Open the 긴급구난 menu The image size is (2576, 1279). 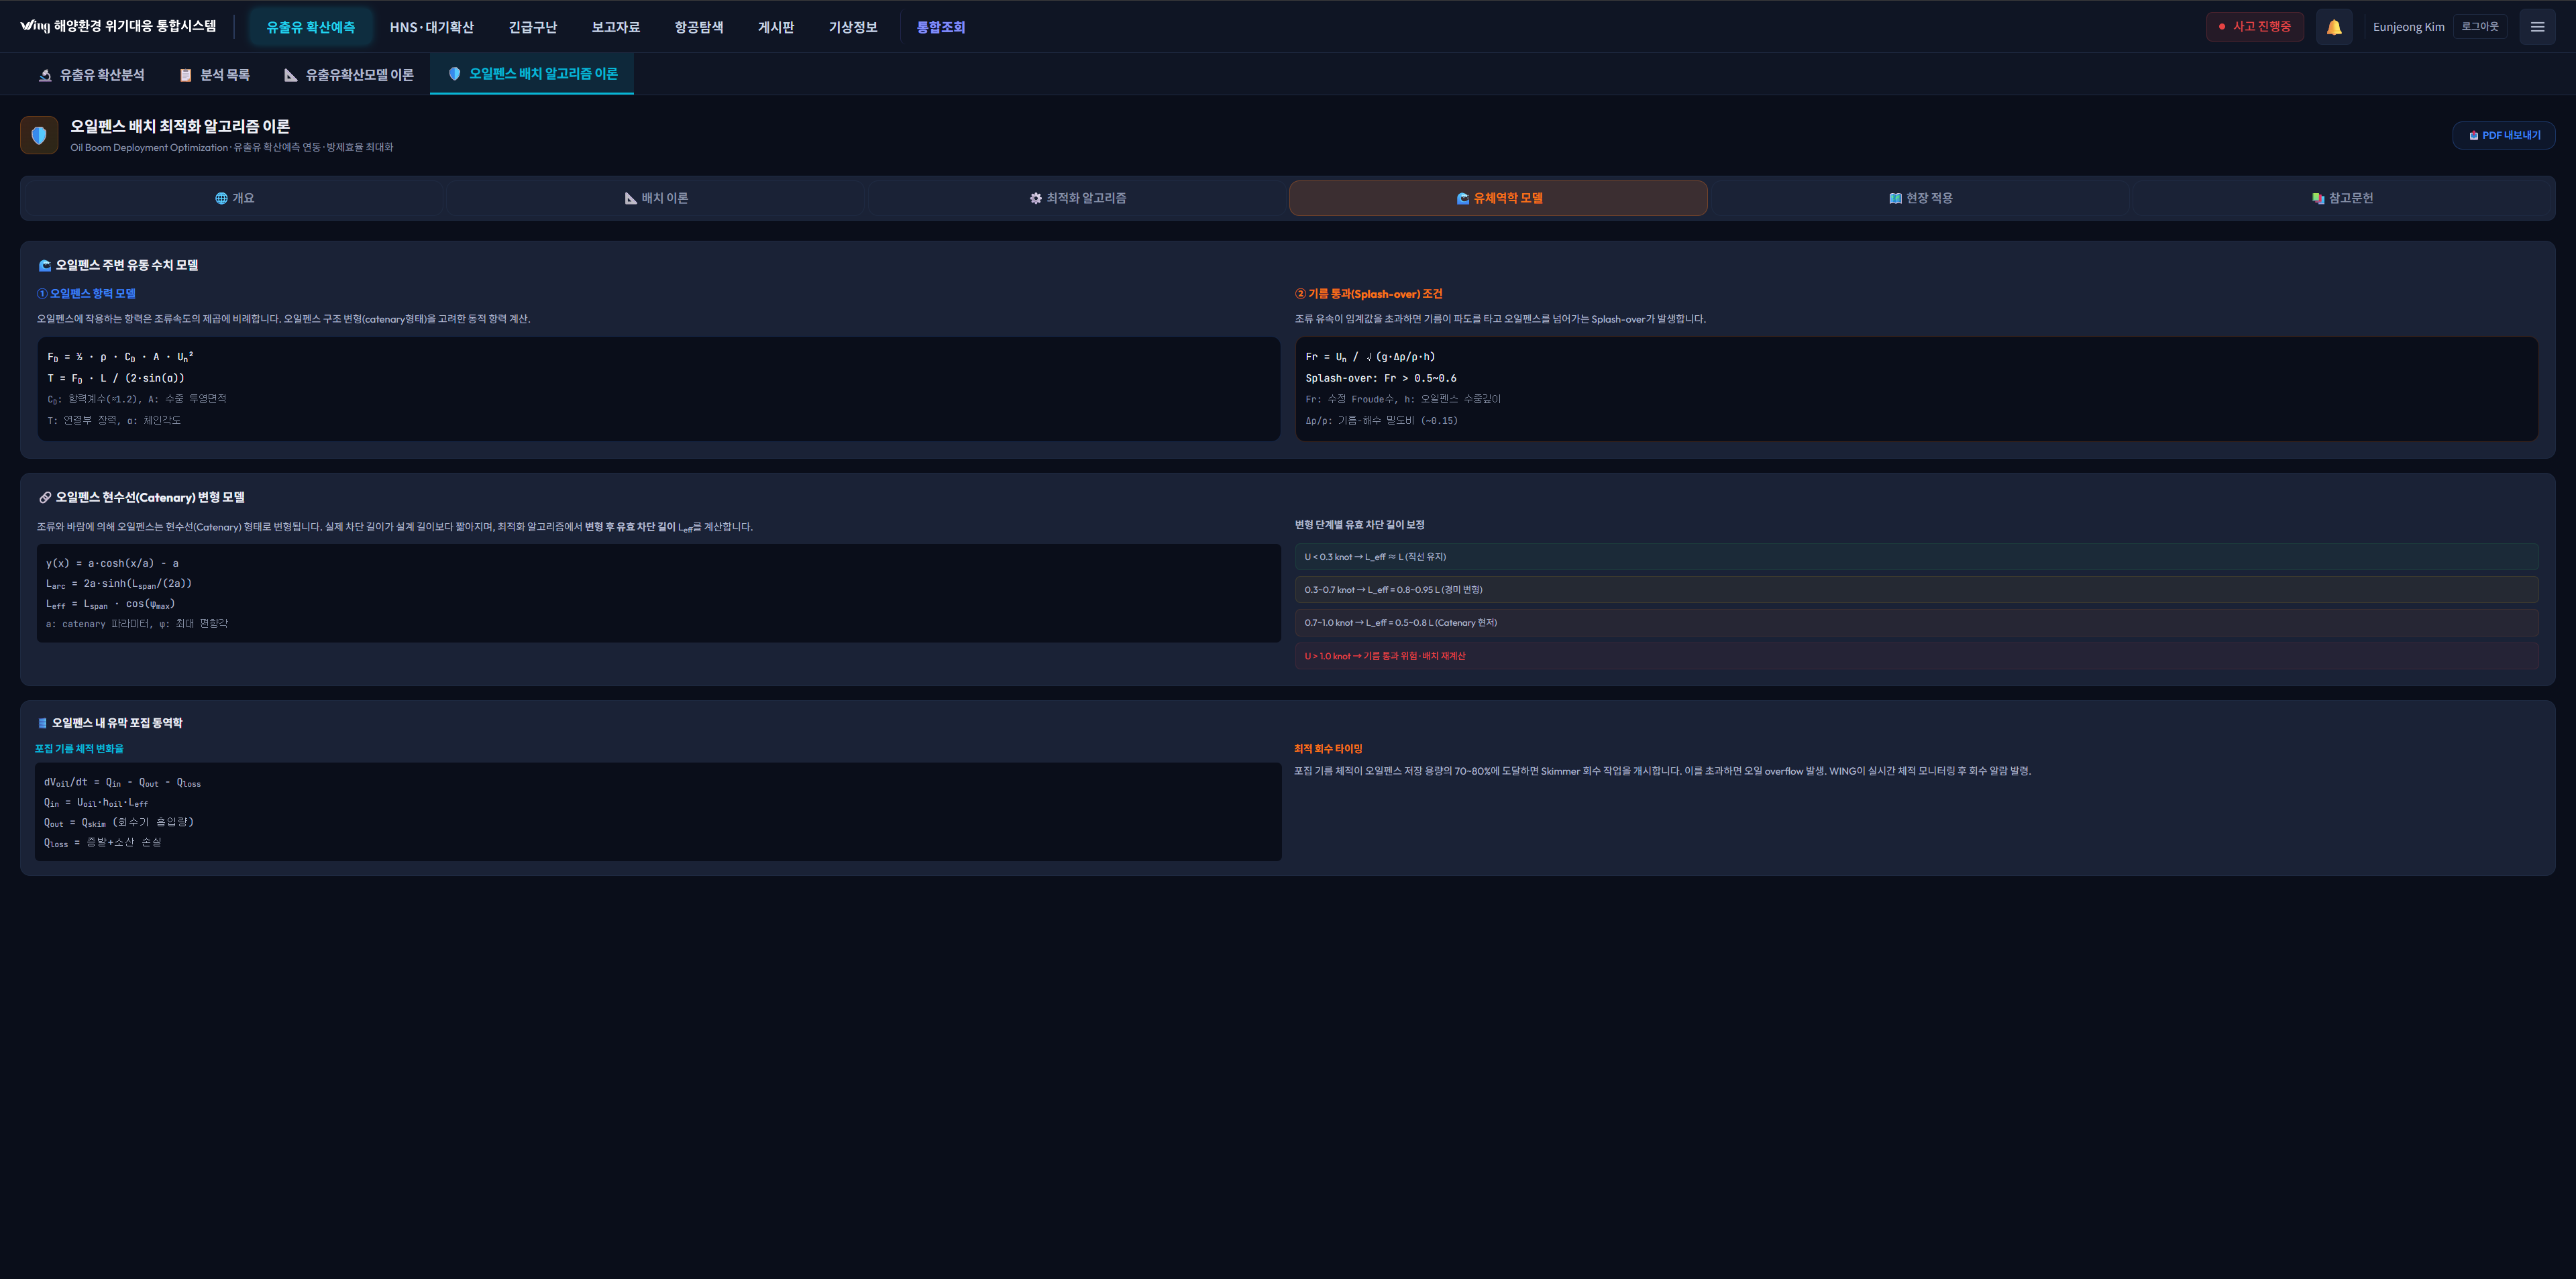point(532,27)
